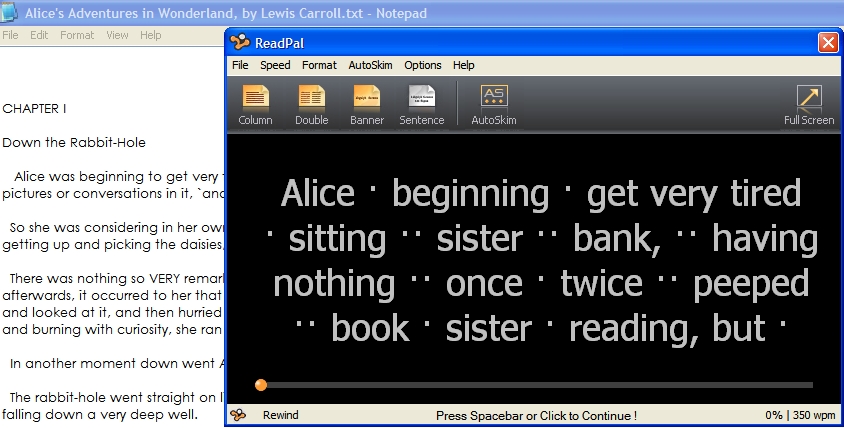The width and height of the screenshot is (844, 428).
Task: Open ReadPal File menu
Action: (x=240, y=65)
